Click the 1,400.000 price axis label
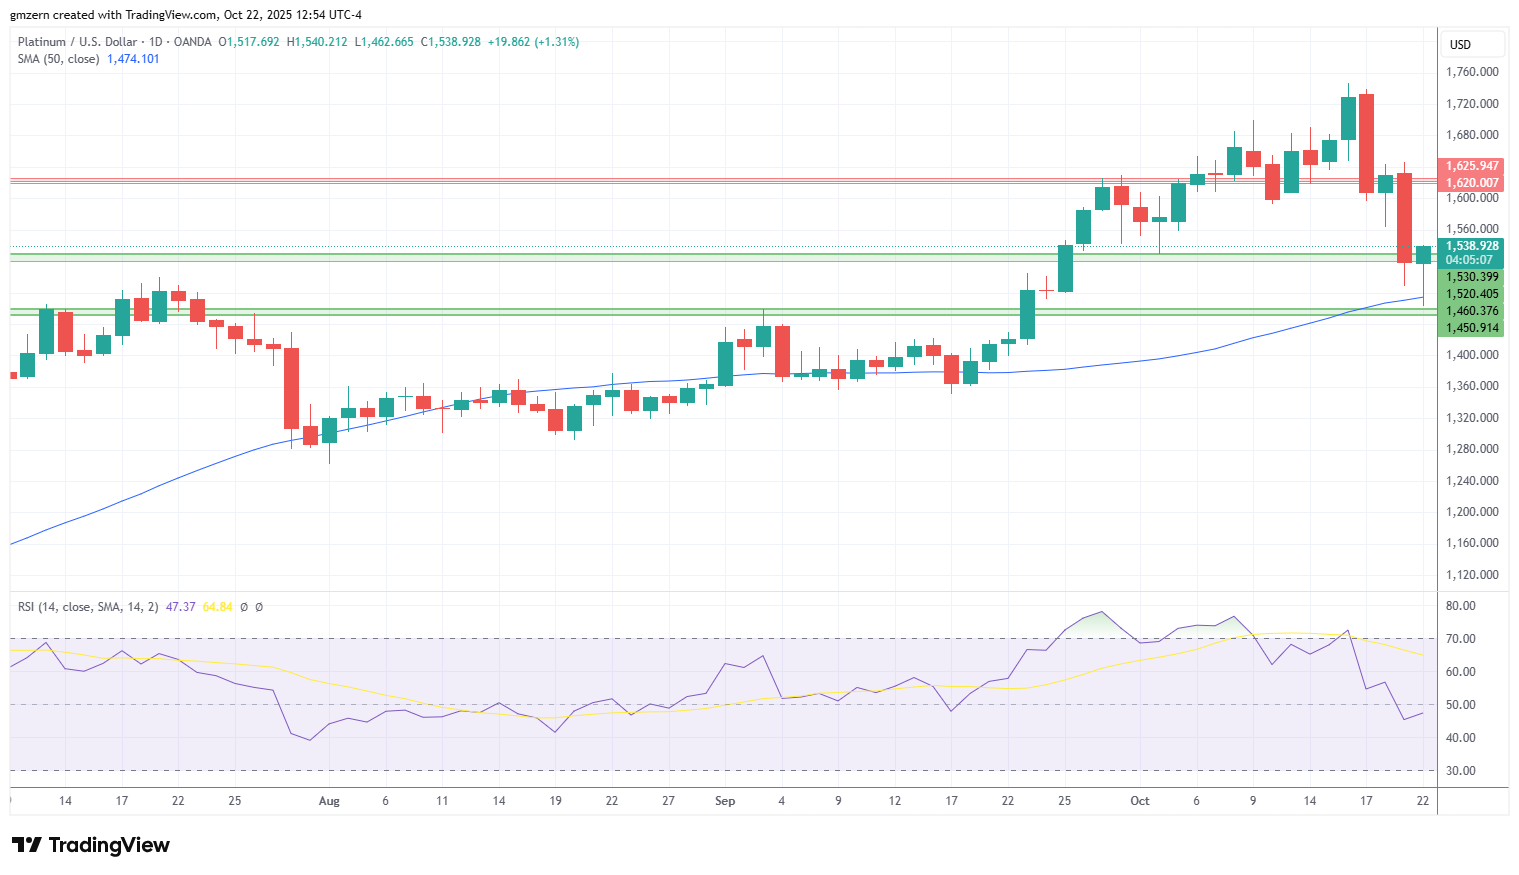The width and height of the screenshot is (1519, 875). 1472,355
